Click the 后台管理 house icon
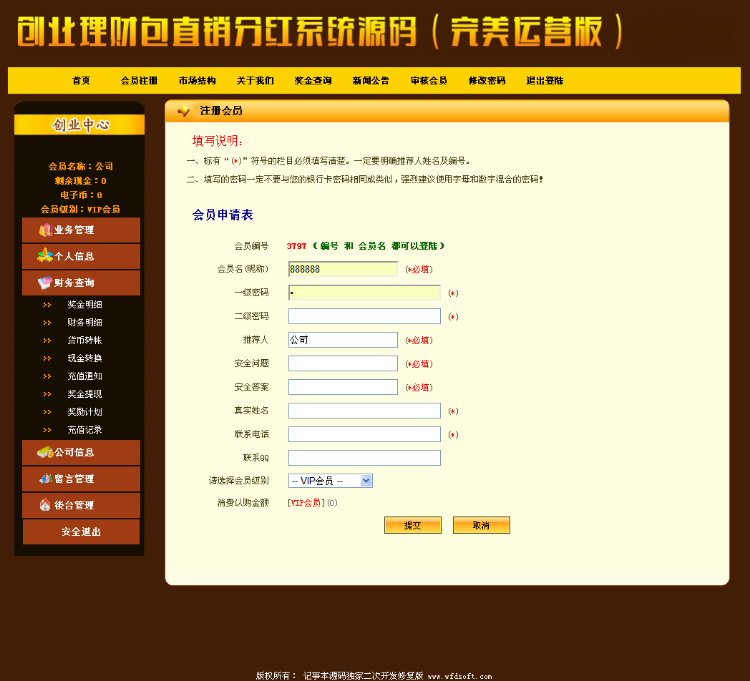750x681 pixels. click(x=45, y=505)
